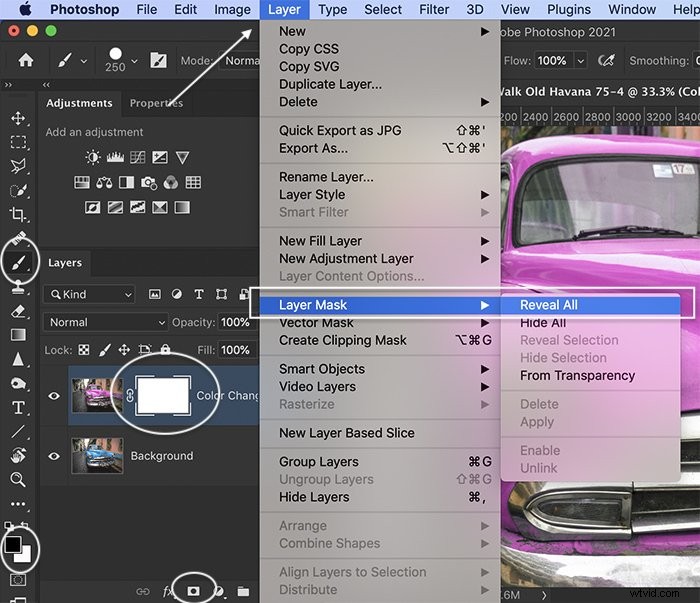Select the Crop tool
700x603 pixels.
(x=18, y=215)
